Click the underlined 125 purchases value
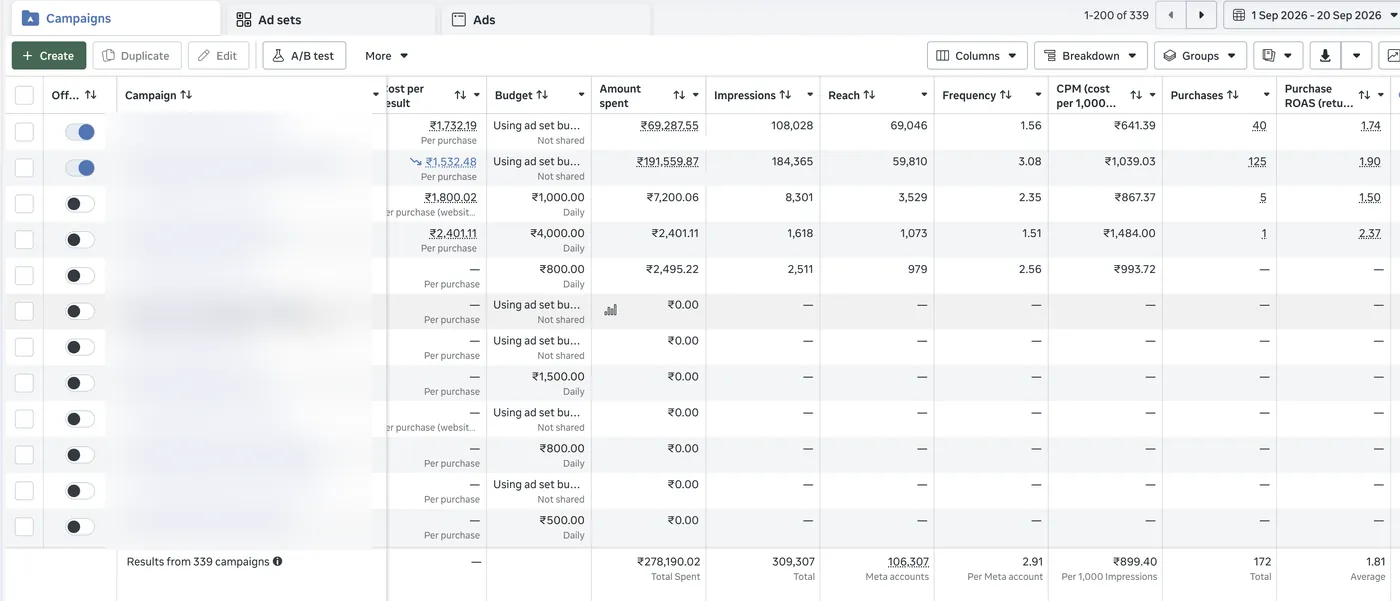The image size is (1400, 601). tap(1257, 161)
